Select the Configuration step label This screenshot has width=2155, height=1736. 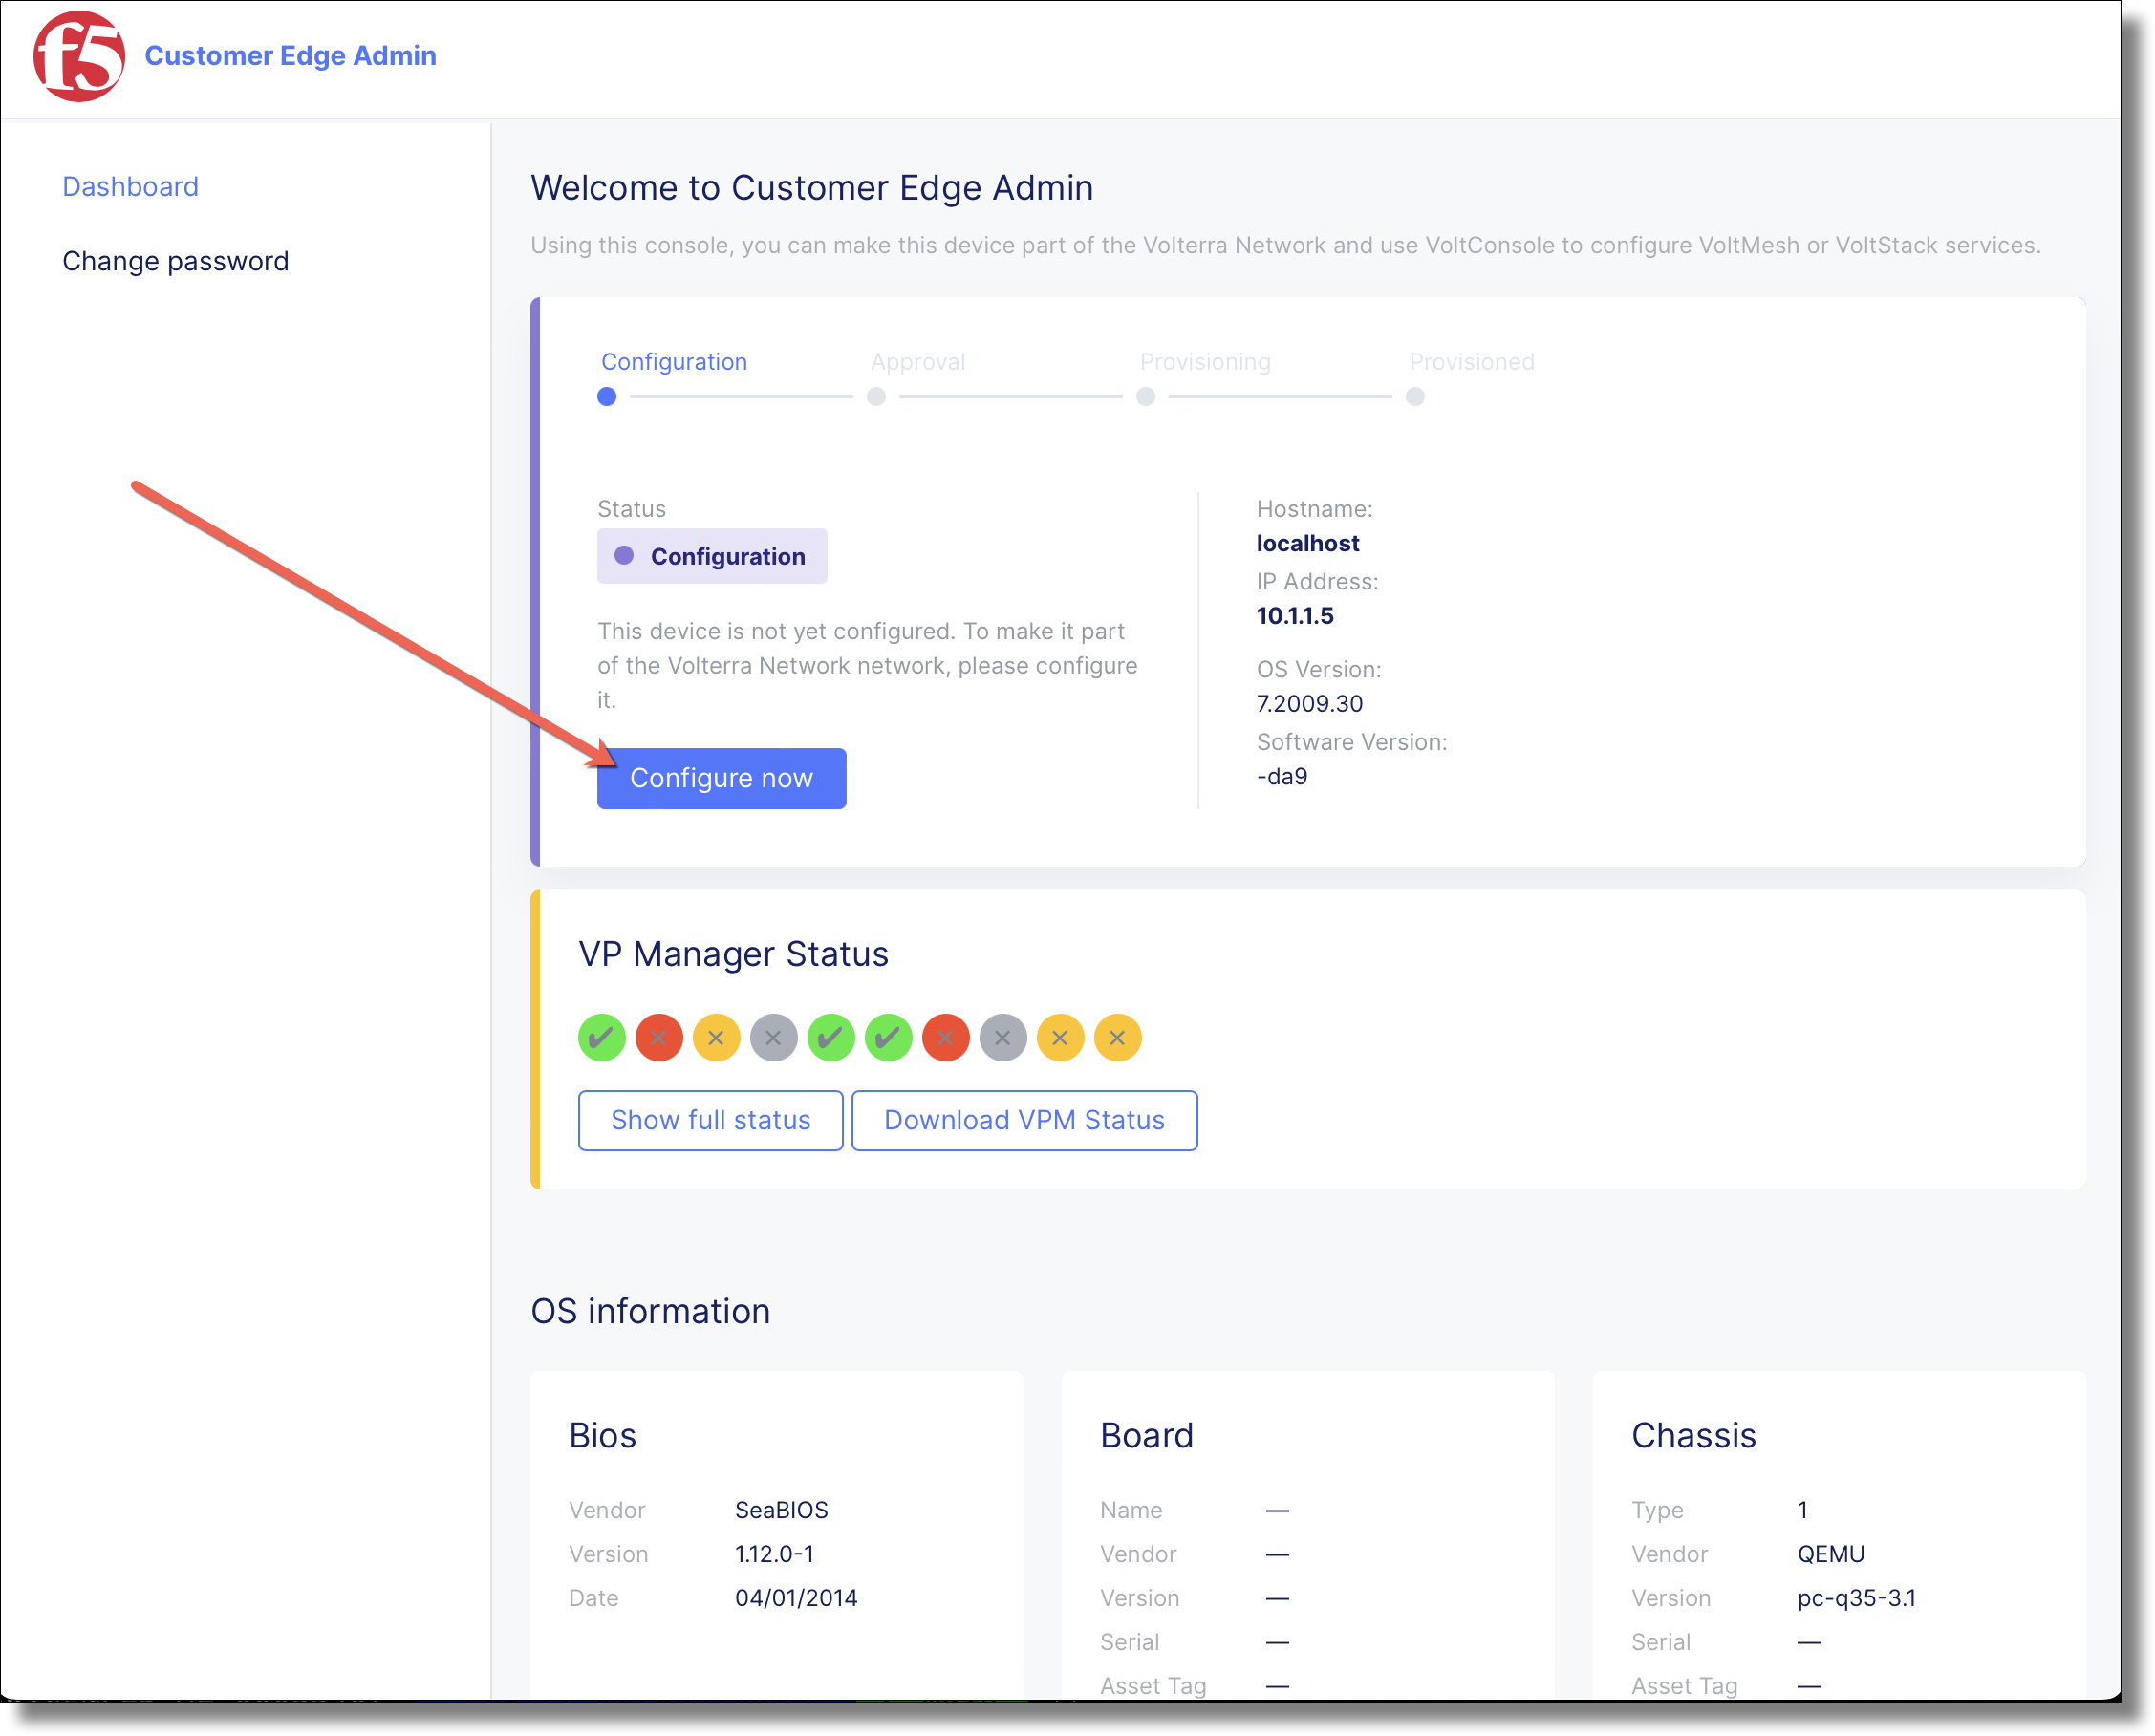674,362
